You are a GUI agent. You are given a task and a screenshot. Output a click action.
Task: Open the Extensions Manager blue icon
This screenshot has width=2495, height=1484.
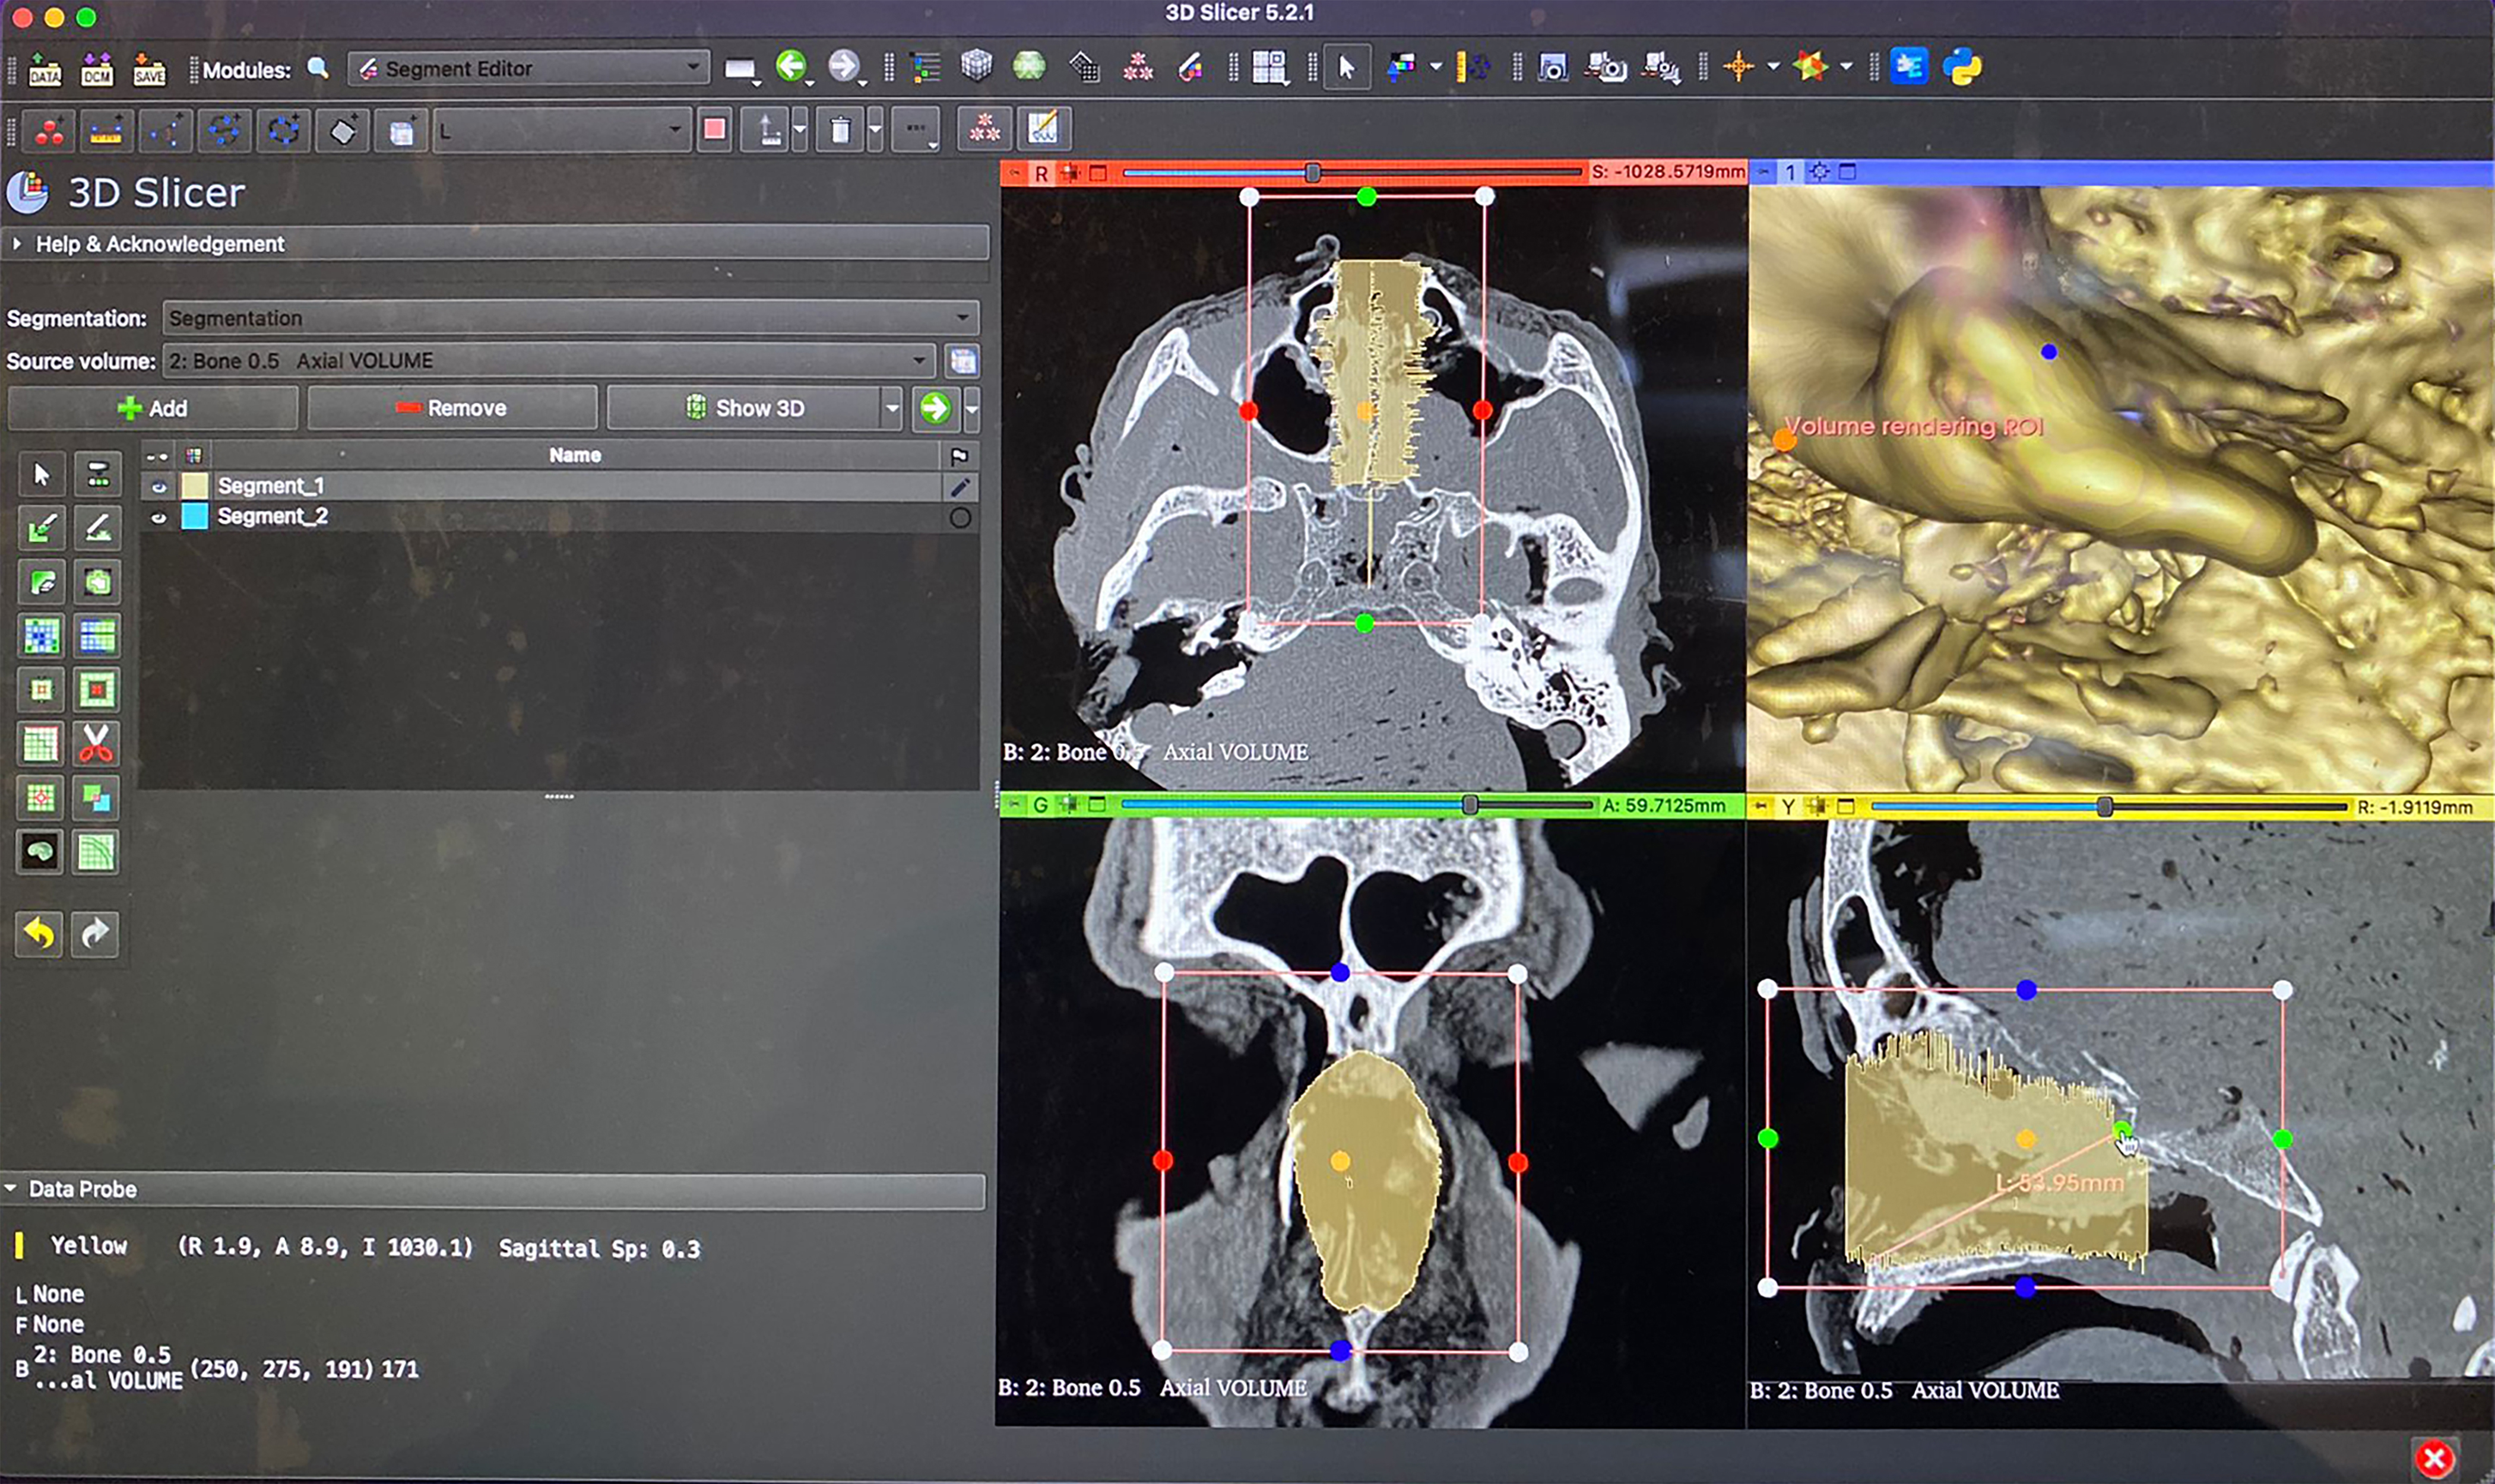[x=1909, y=67]
